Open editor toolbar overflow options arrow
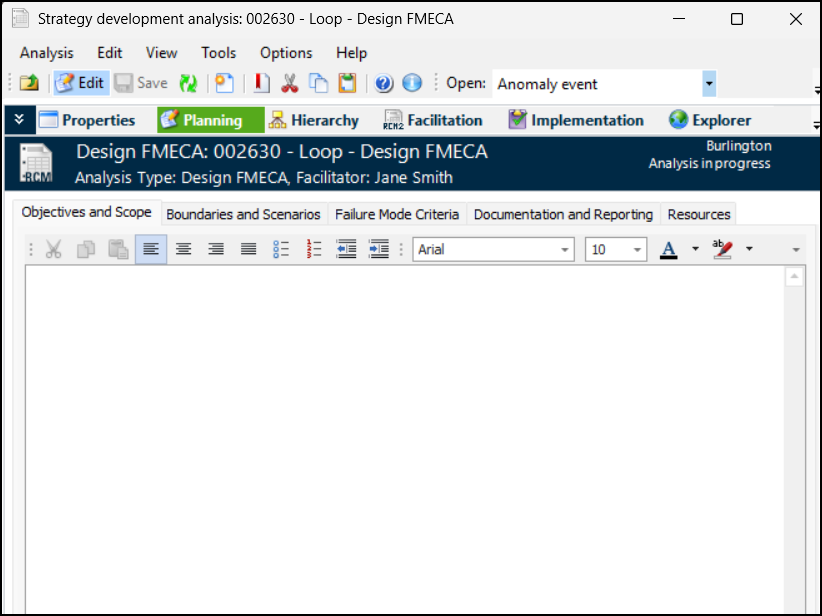The image size is (822, 616). [x=796, y=250]
